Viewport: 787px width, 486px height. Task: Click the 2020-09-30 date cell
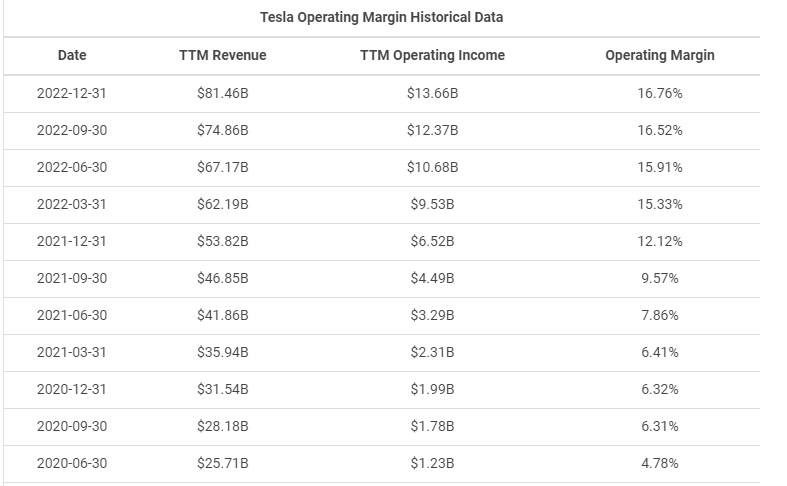[x=72, y=427]
